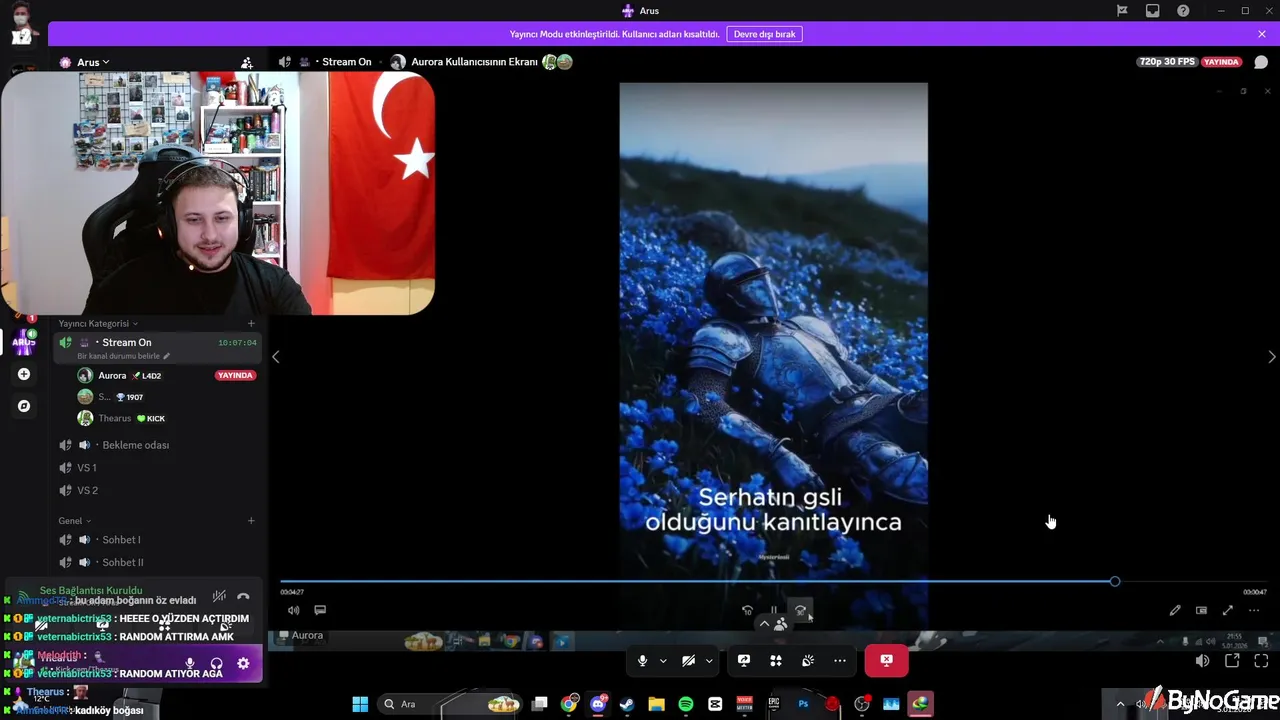Click the YAYINDA badge next to Aurora
The width and height of the screenshot is (1280, 720).
(236, 376)
